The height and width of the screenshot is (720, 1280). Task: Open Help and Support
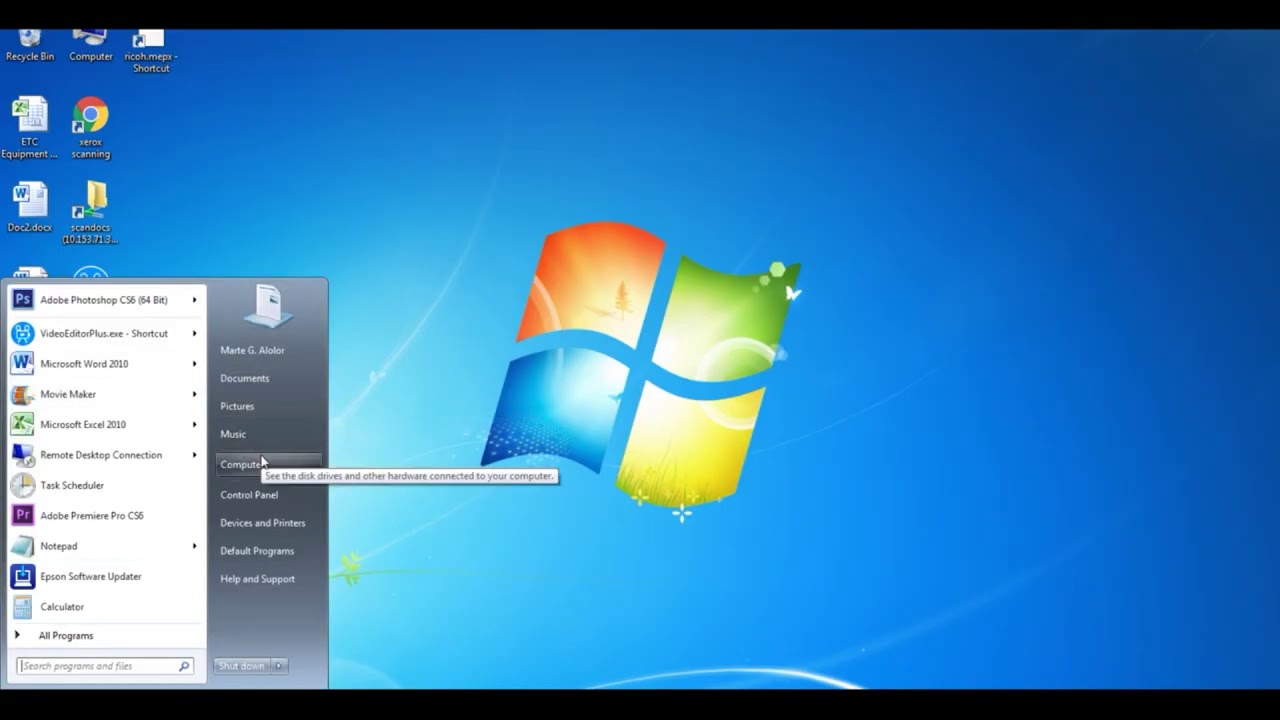click(257, 579)
